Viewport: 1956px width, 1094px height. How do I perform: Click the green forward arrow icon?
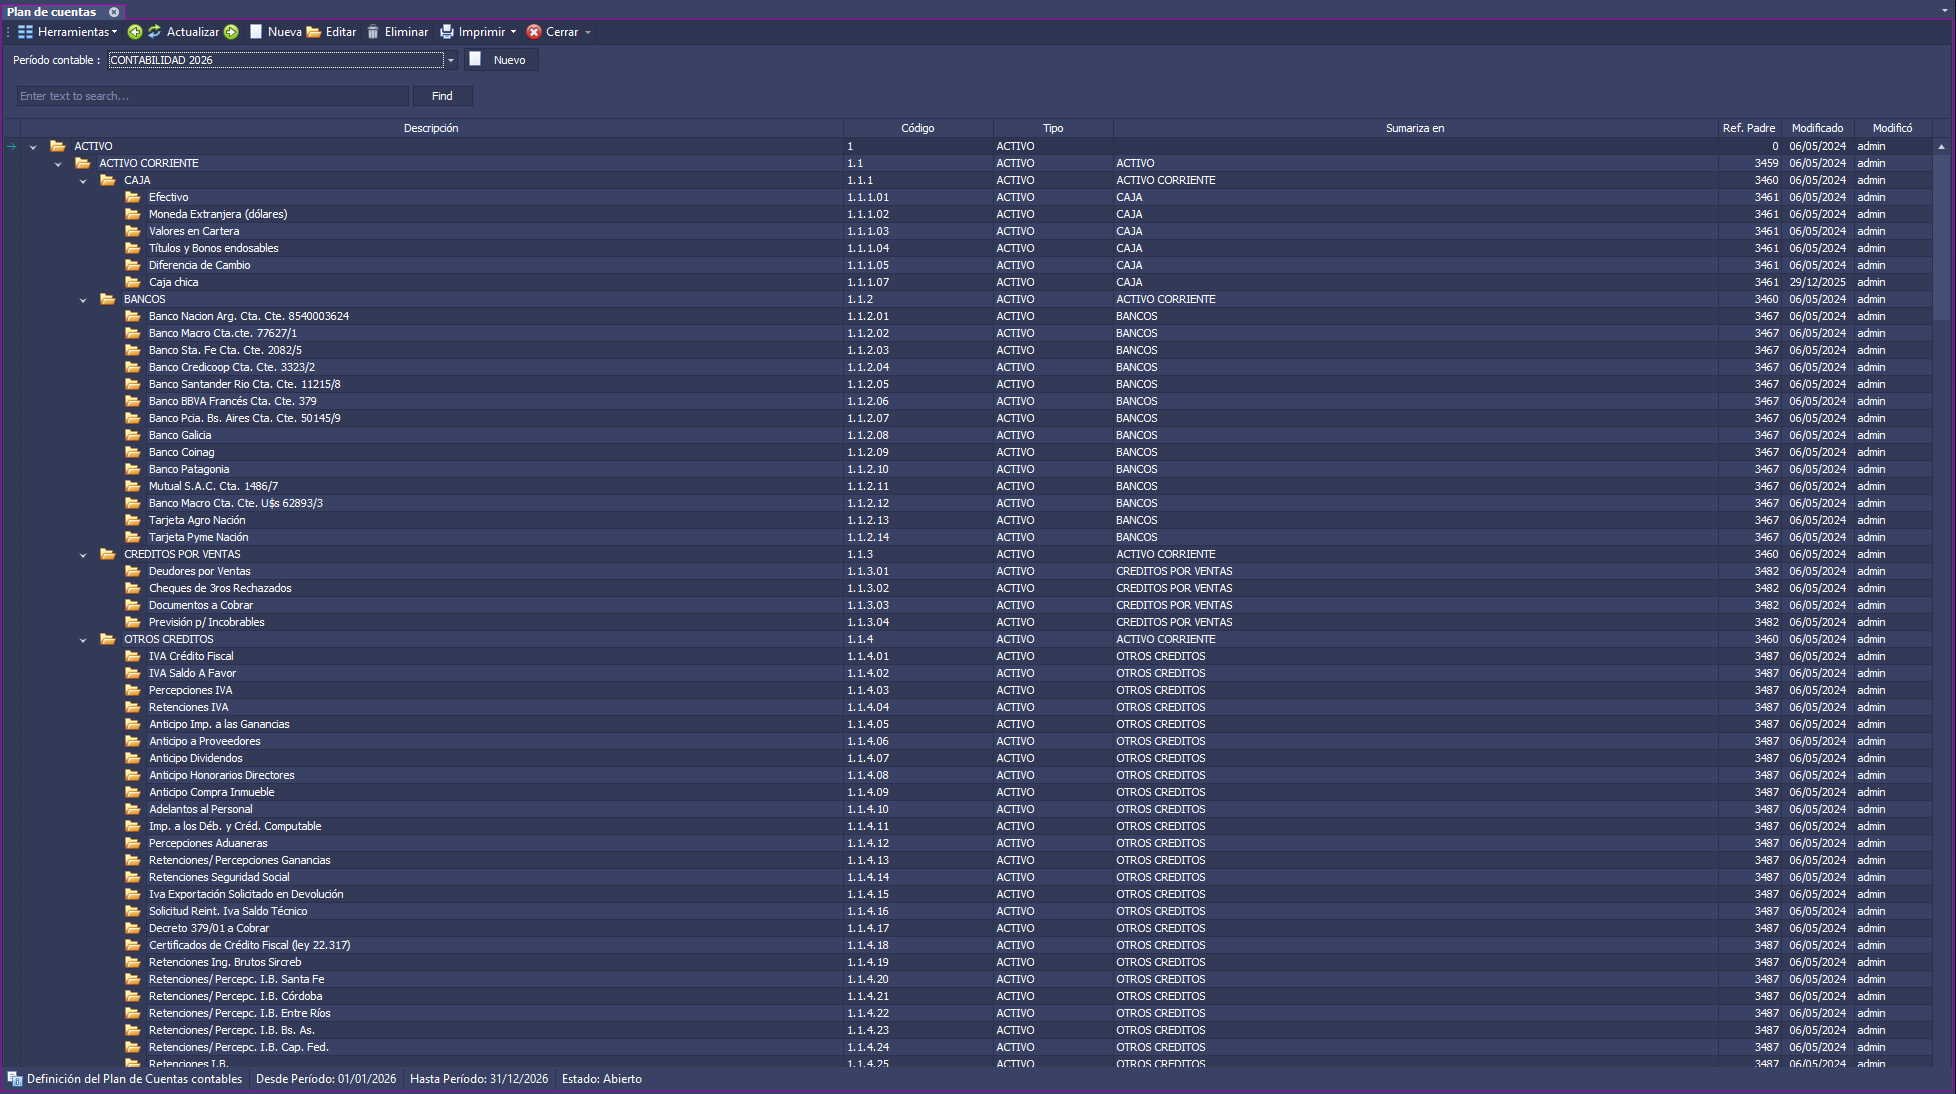coord(231,32)
